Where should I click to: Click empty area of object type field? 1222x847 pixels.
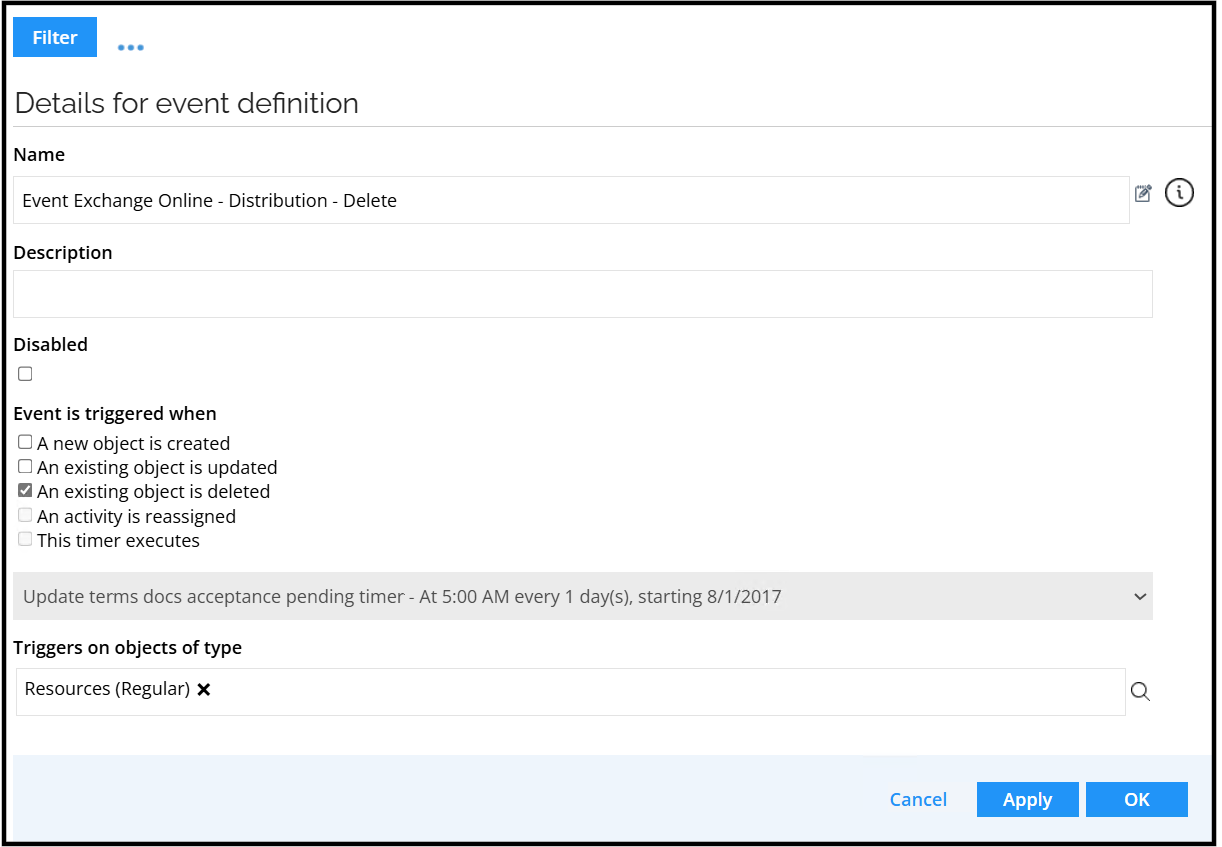pyautogui.click(x=660, y=692)
